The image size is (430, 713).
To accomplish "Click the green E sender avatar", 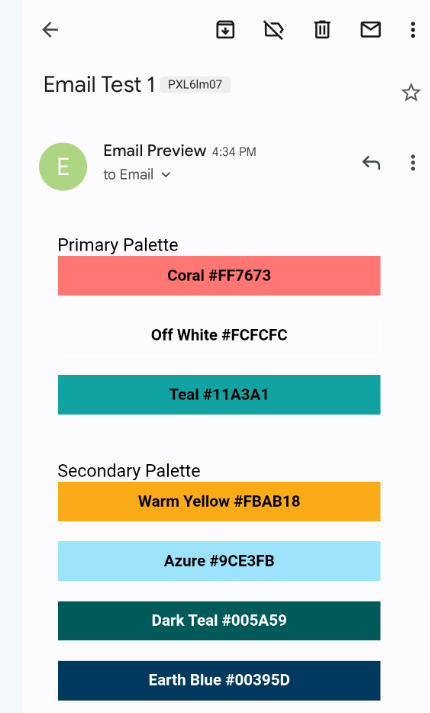I will click(63, 166).
